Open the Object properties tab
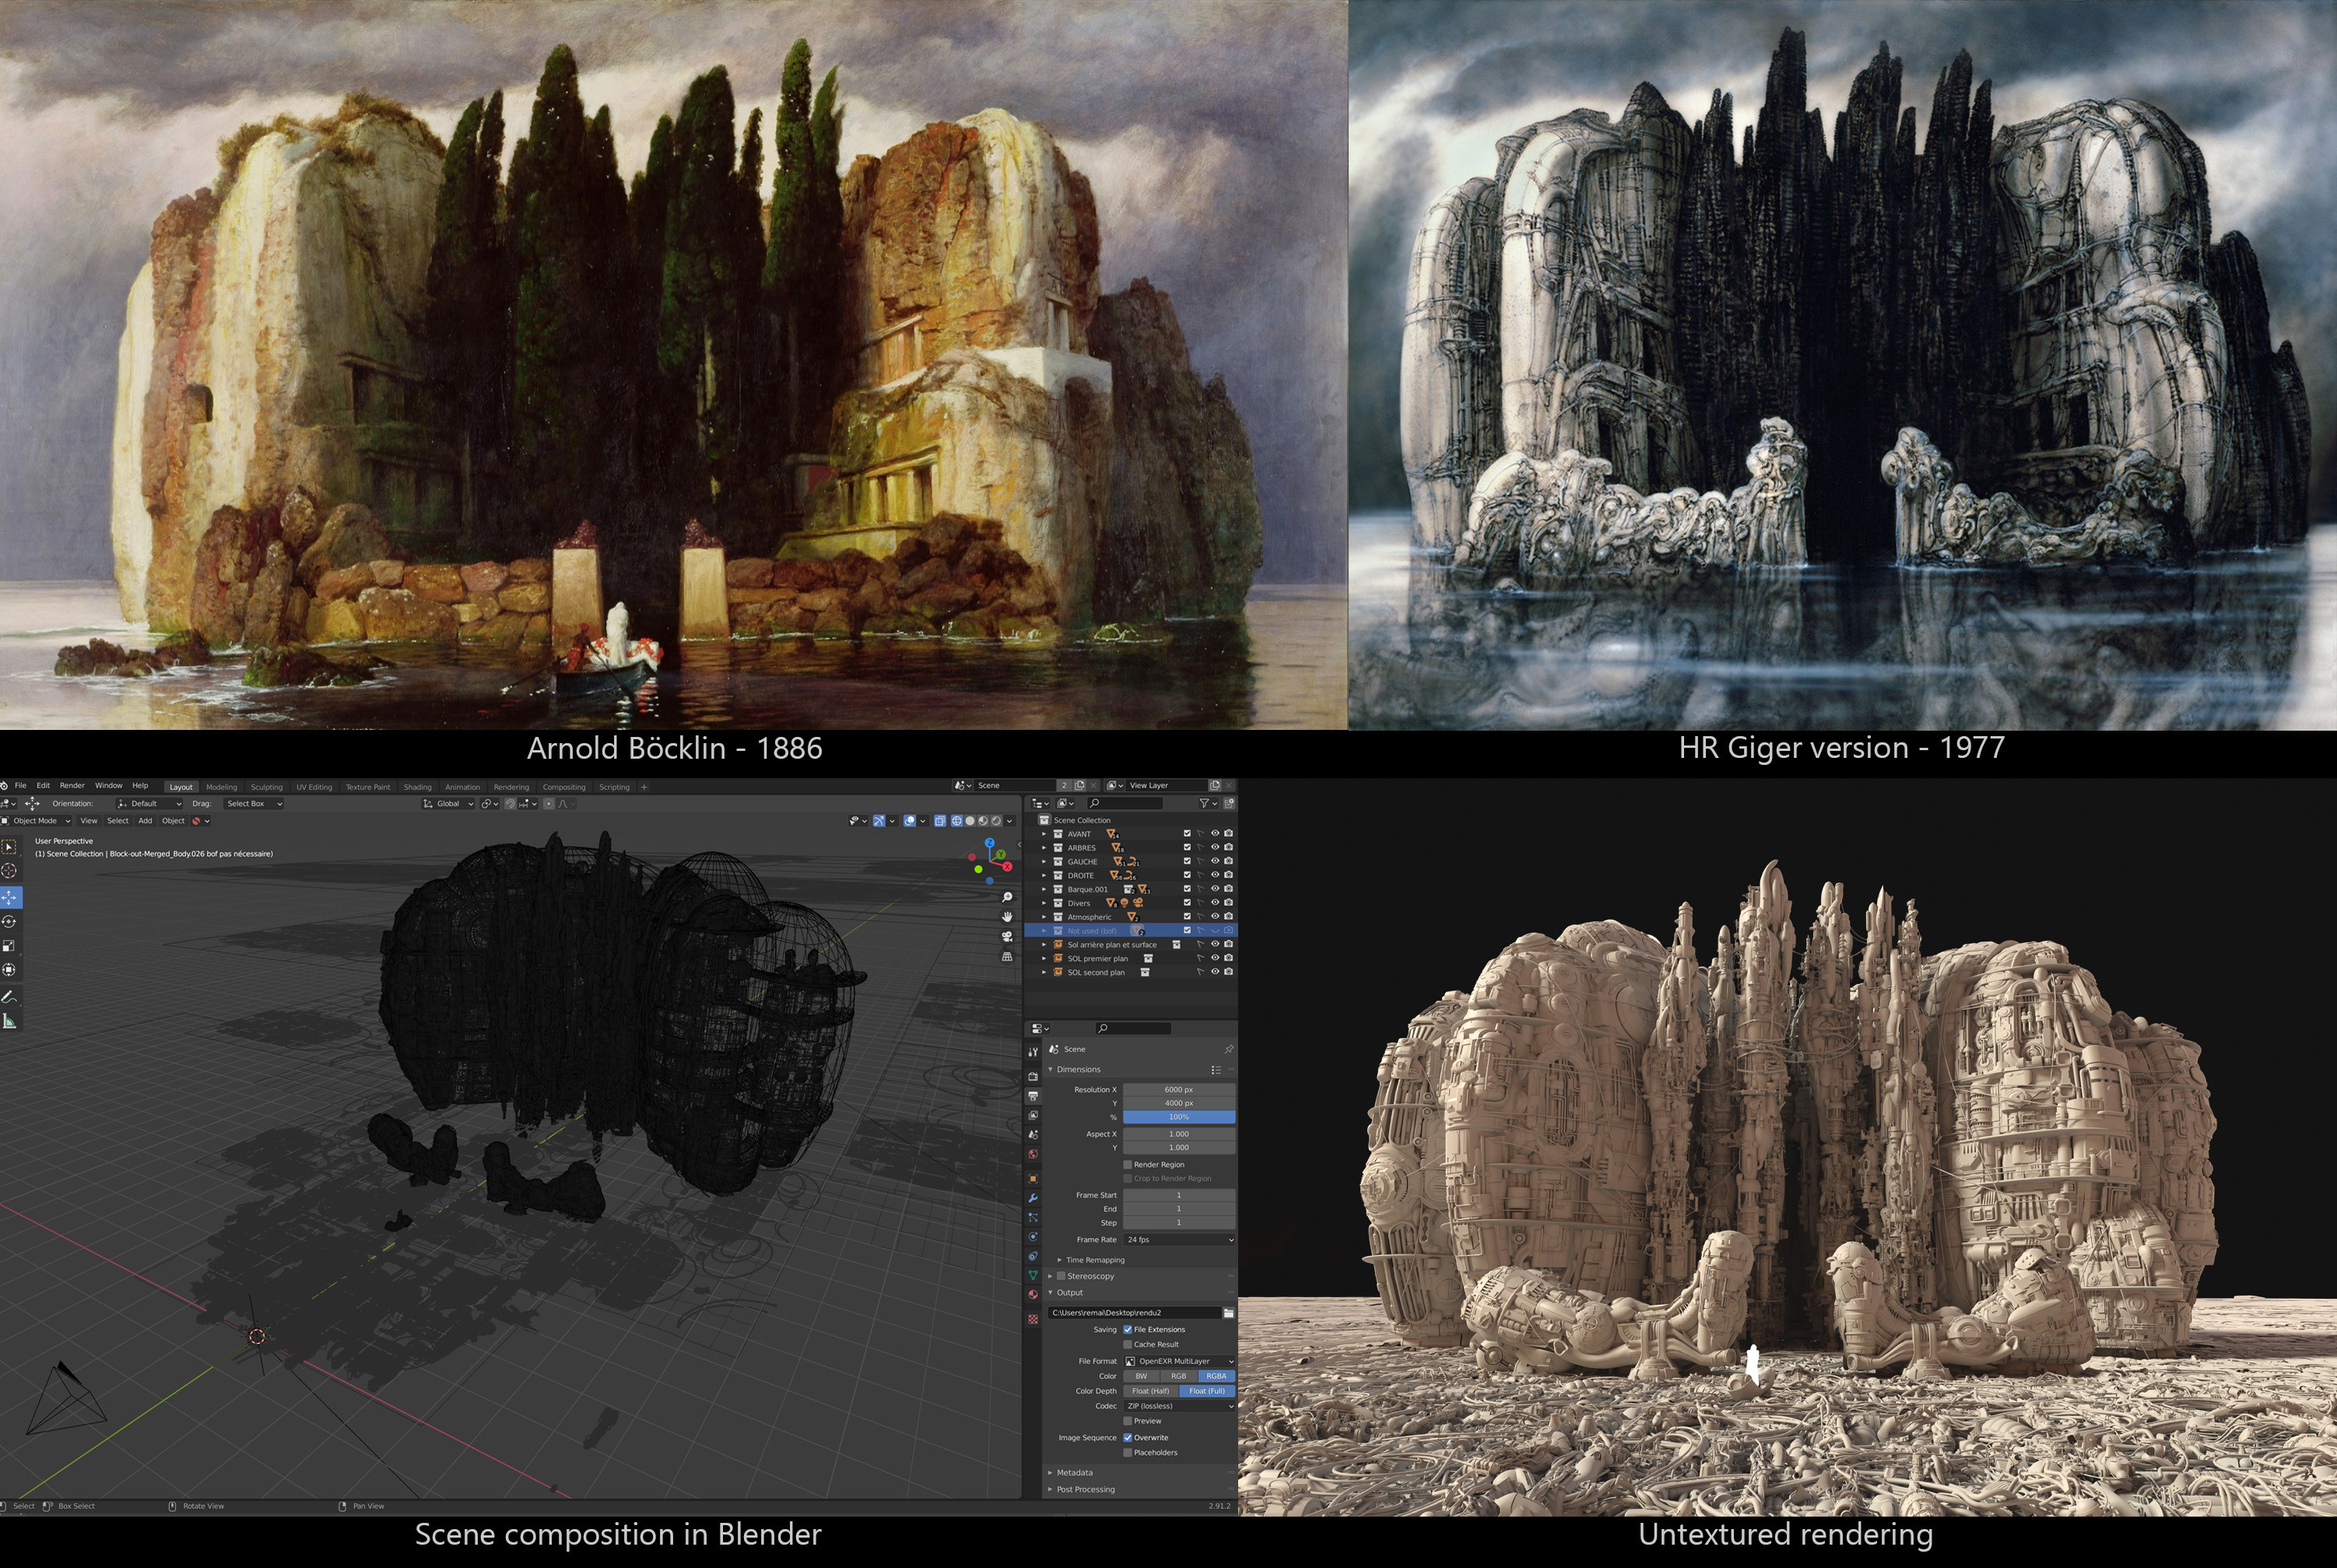Screen dimensions: 2337x1568 tap(1034, 1179)
